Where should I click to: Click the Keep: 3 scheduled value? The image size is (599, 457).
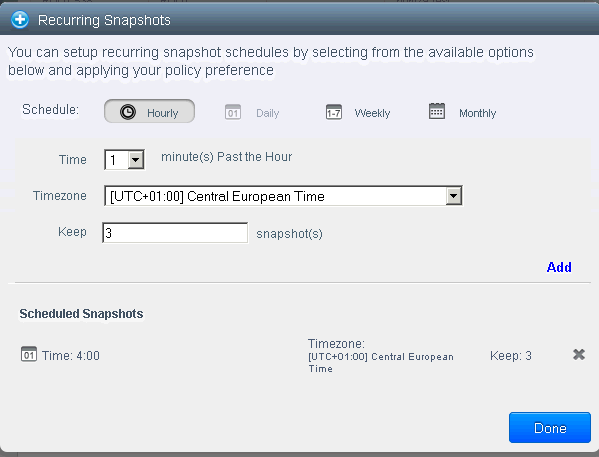tap(511, 356)
